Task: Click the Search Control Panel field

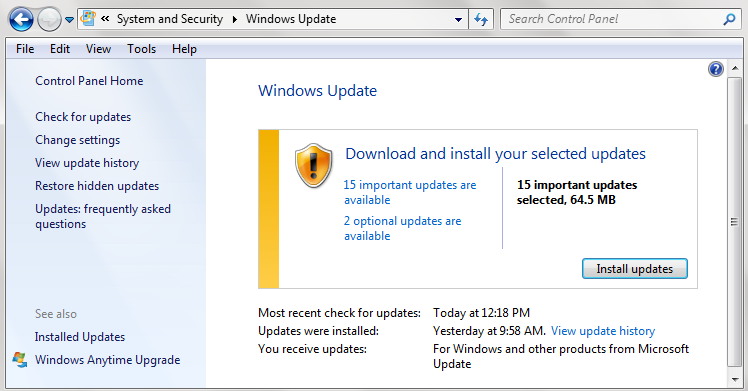Action: [x=612, y=19]
